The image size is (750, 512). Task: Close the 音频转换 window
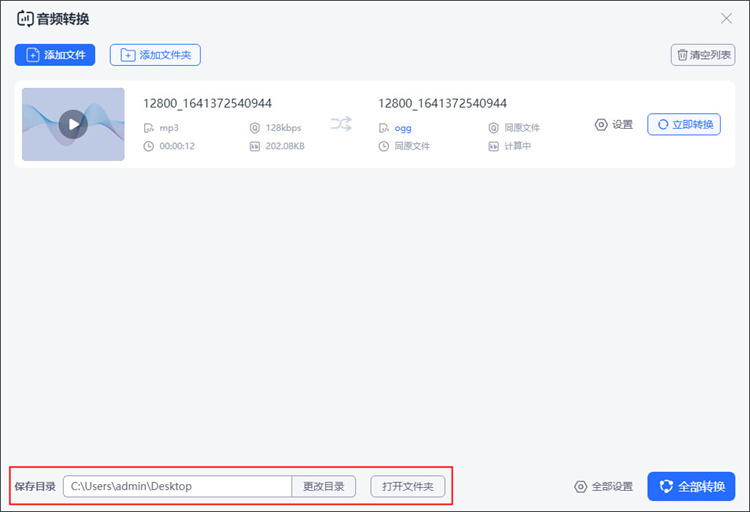pyautogui.click(x=727, y=19)
